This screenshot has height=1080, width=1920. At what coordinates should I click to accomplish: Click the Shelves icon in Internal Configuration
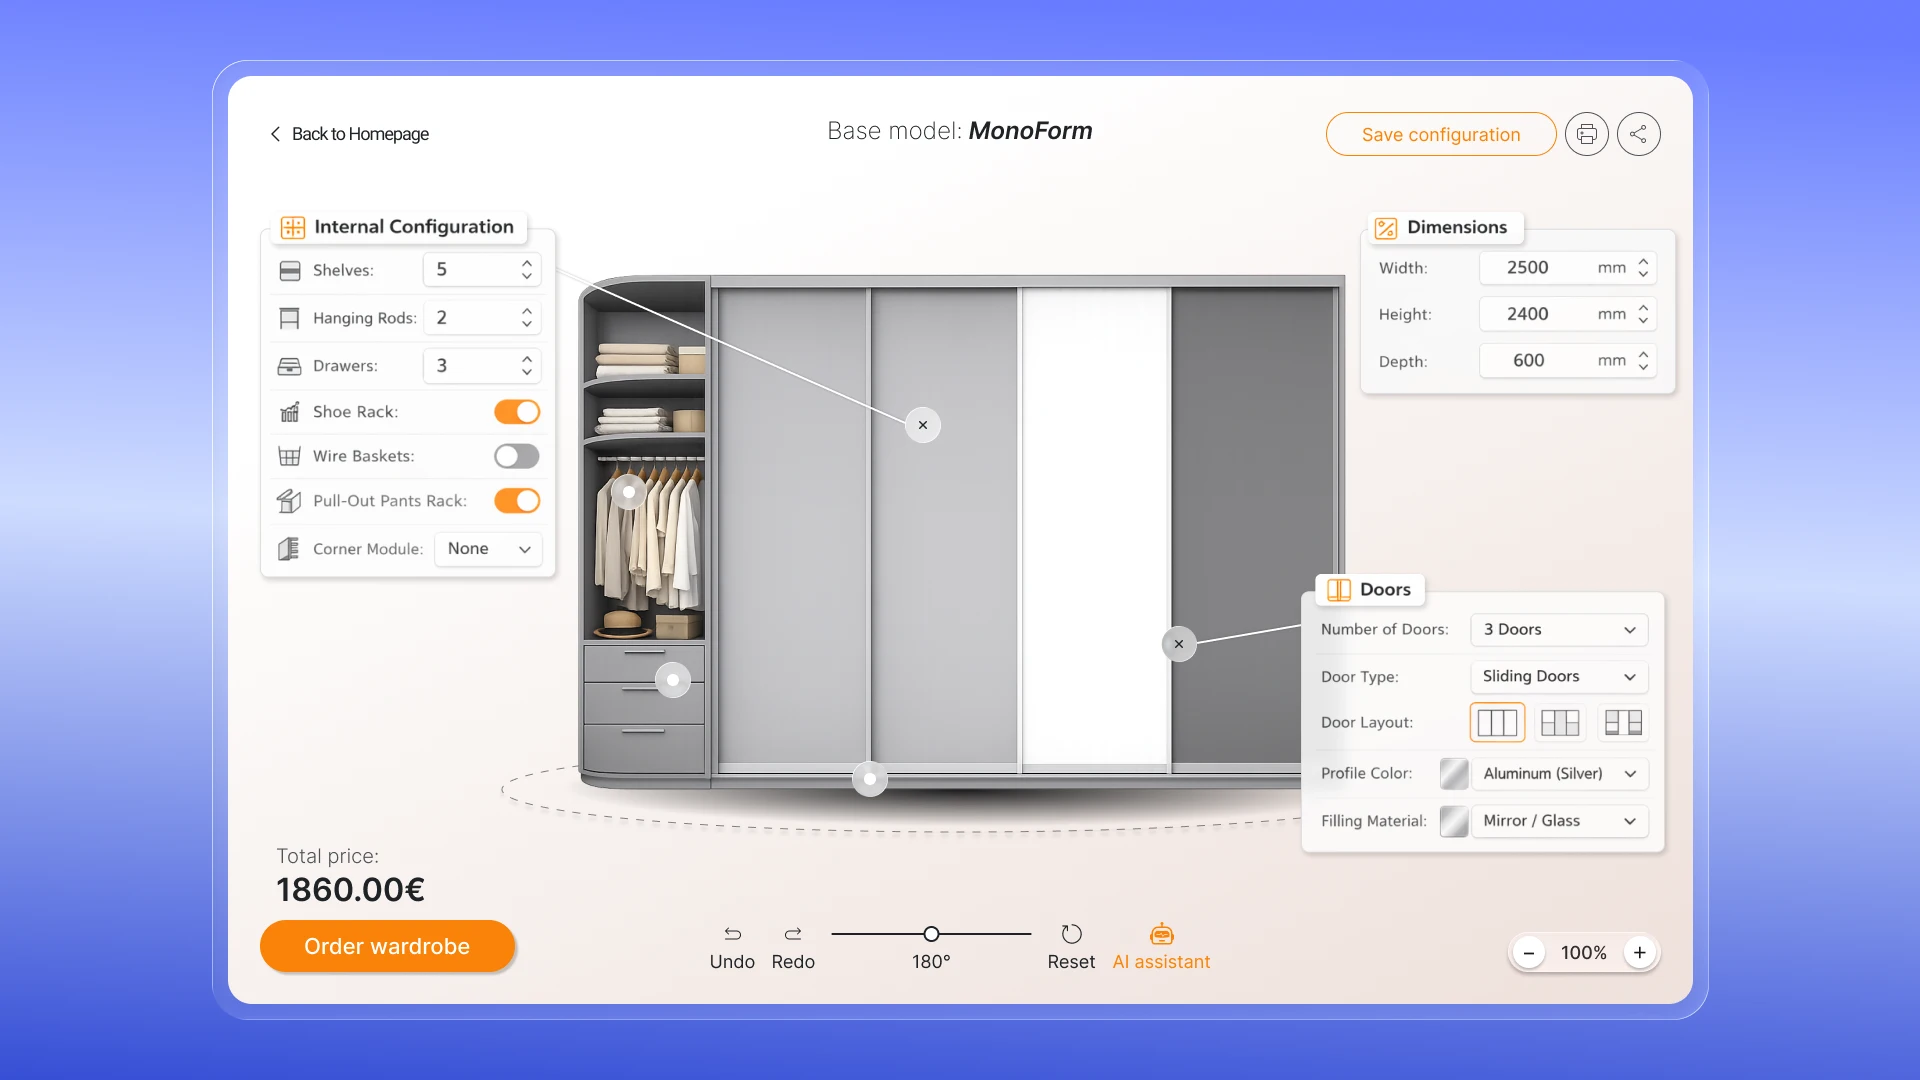tap(289, 270)
